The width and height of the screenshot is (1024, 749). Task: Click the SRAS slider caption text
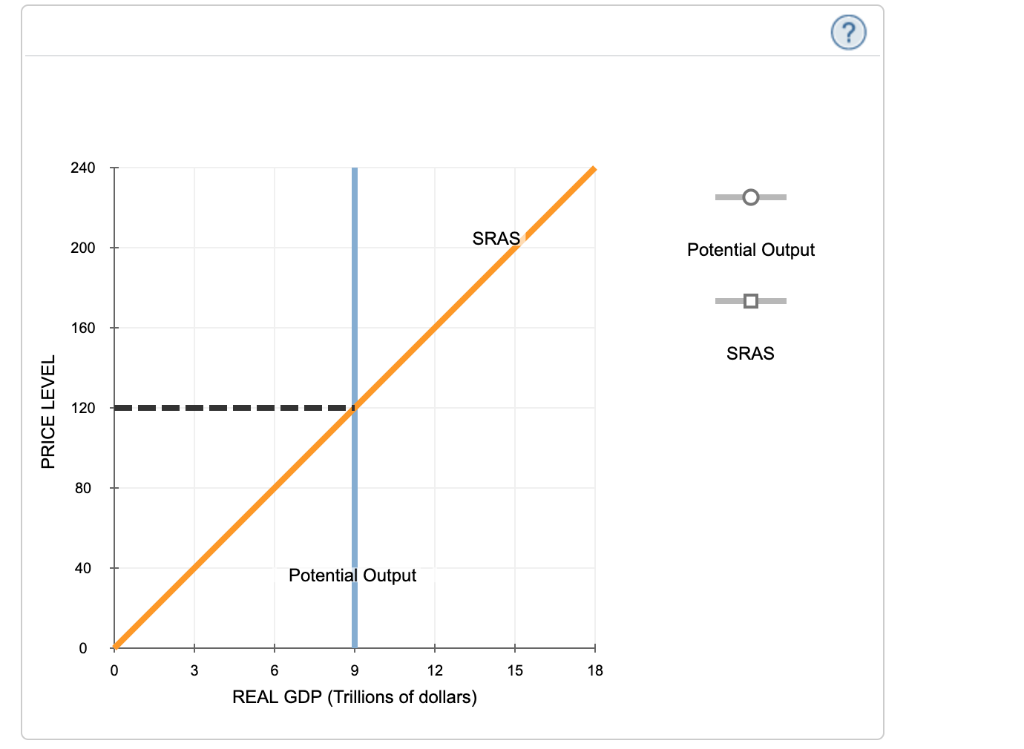[750, 353]
